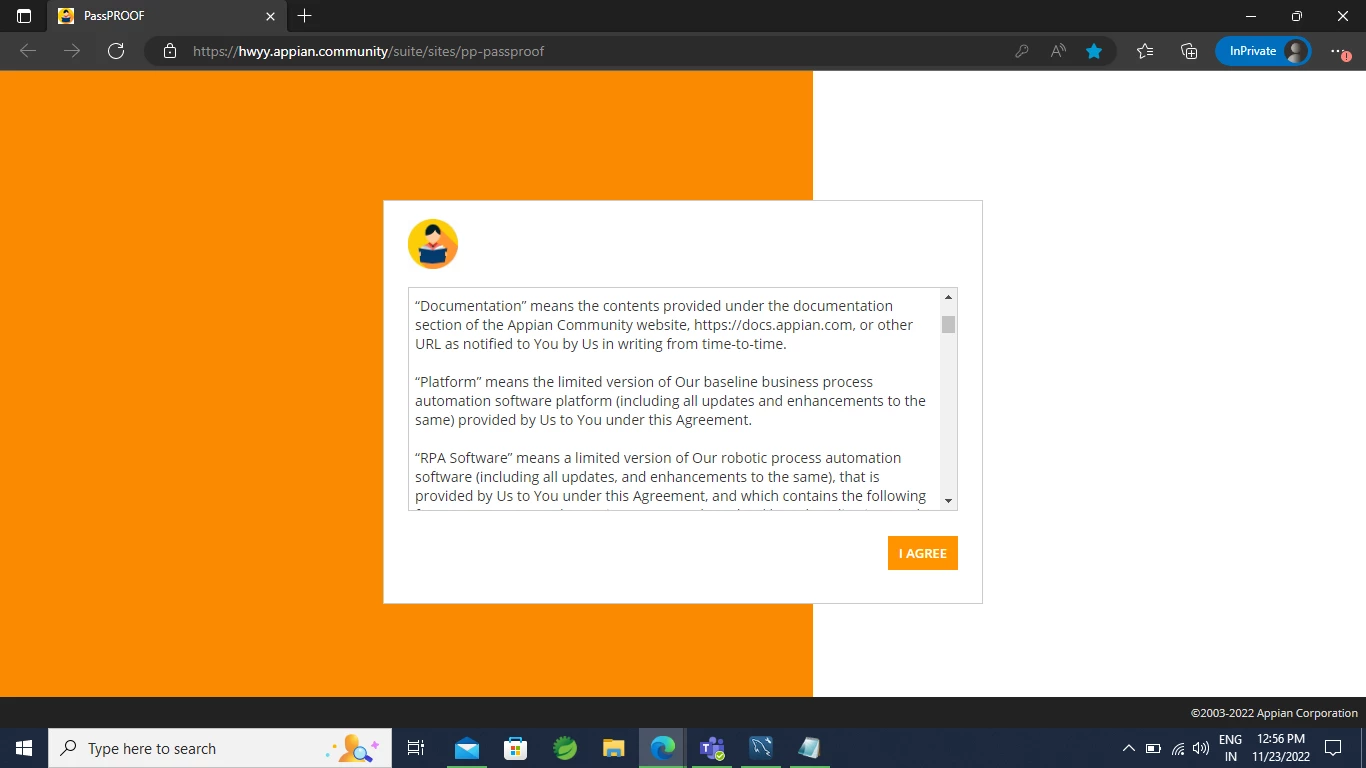This screenshot has width=1366, height=768.
Task: Click the volume speaker icon
Action: 1202,748
